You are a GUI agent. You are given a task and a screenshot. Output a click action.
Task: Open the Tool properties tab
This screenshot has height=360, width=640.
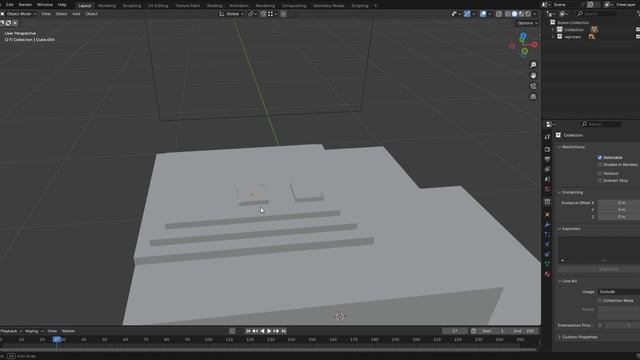click(547, 137)
